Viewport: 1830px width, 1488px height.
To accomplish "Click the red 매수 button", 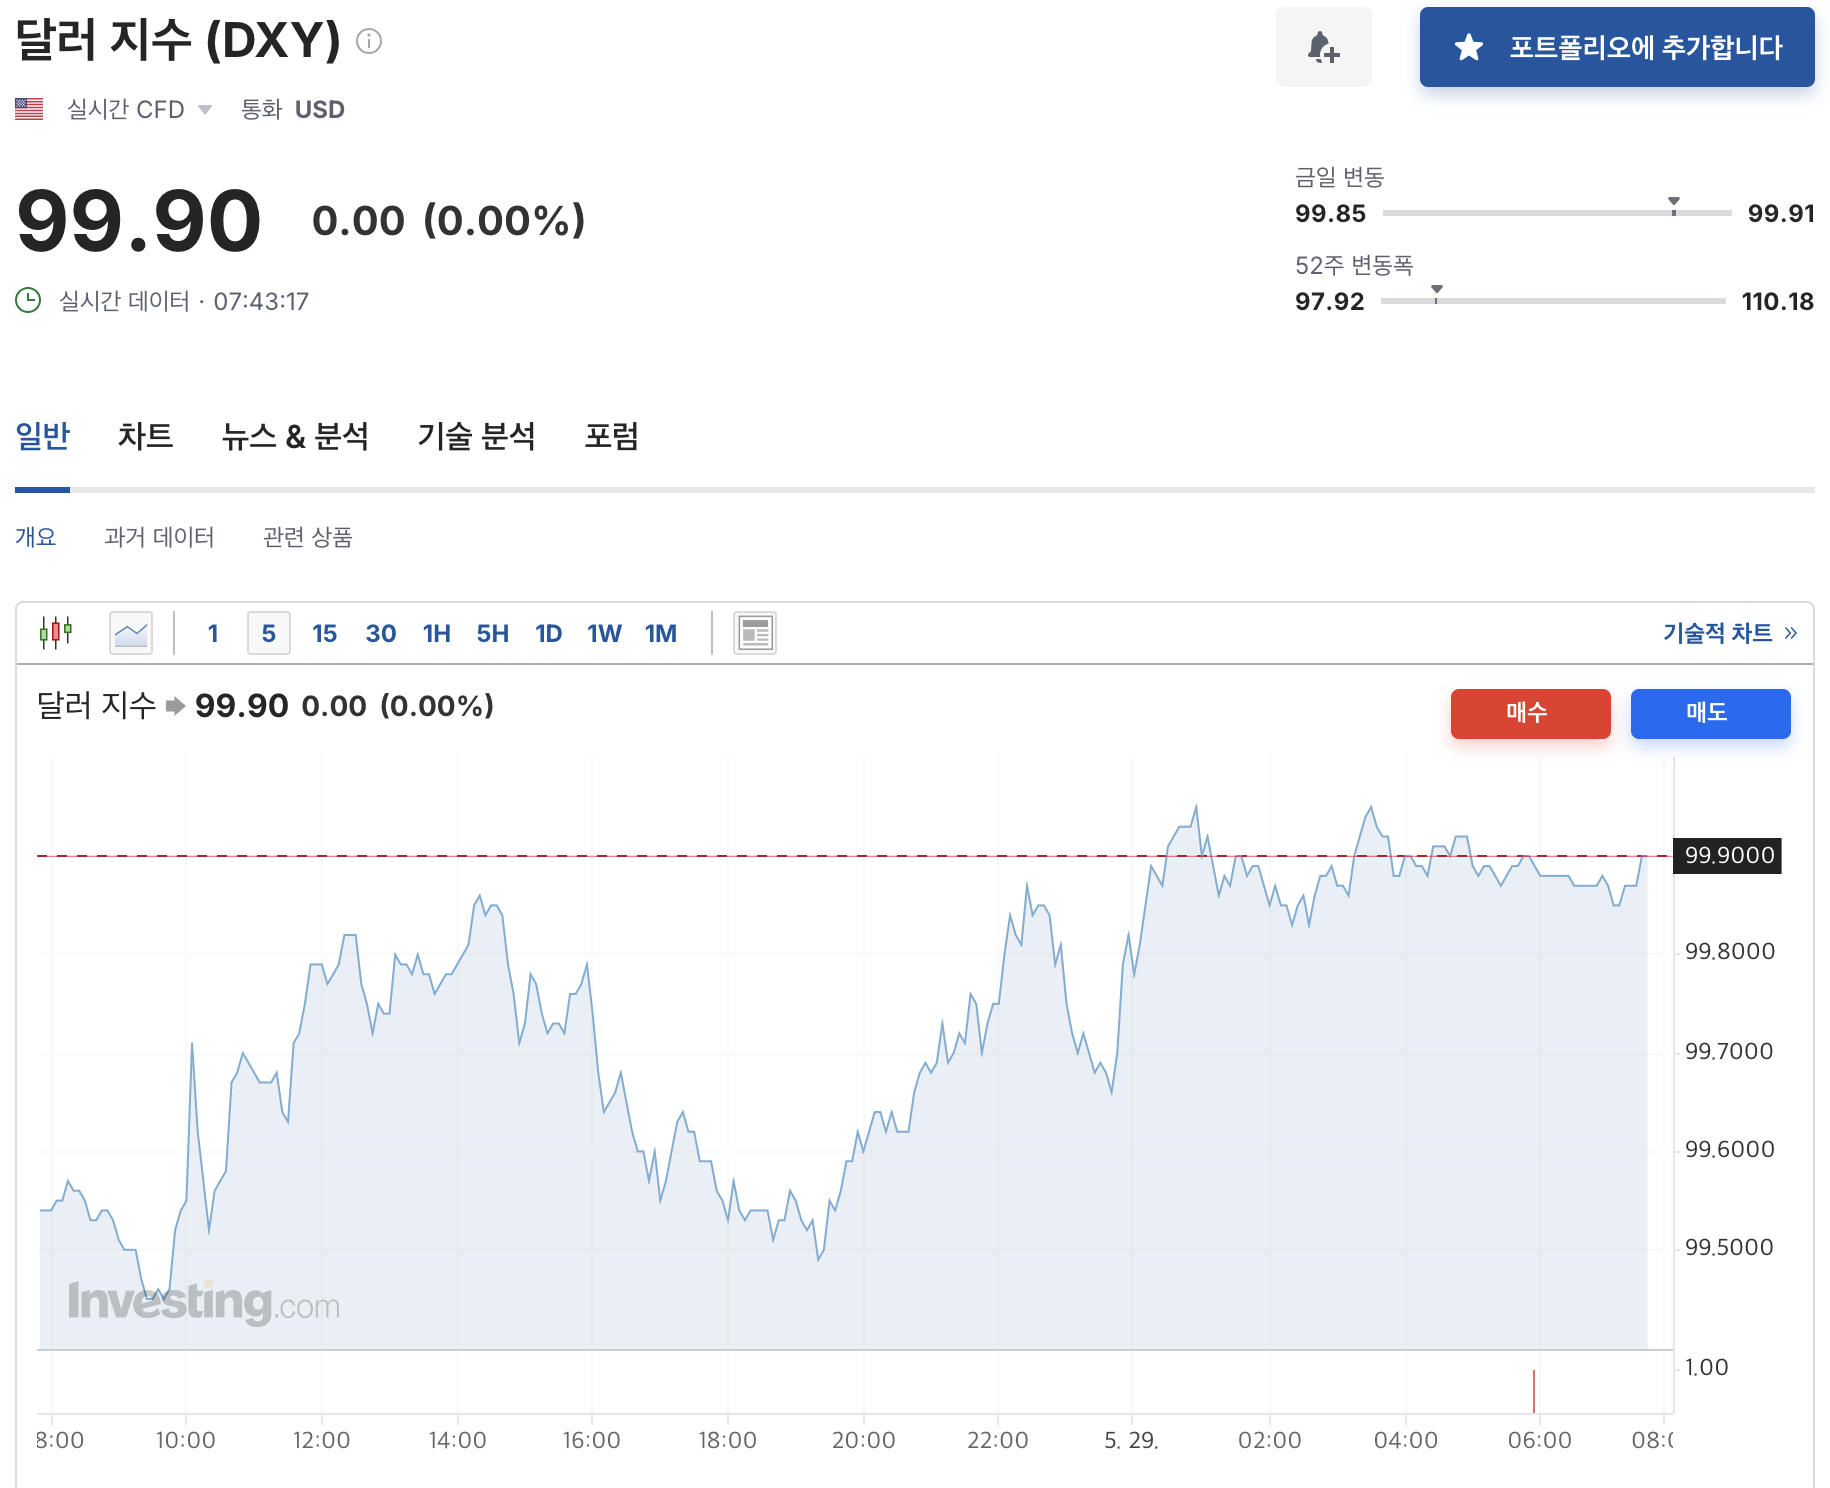I will pyautogui.click(x=1530, y=713).
